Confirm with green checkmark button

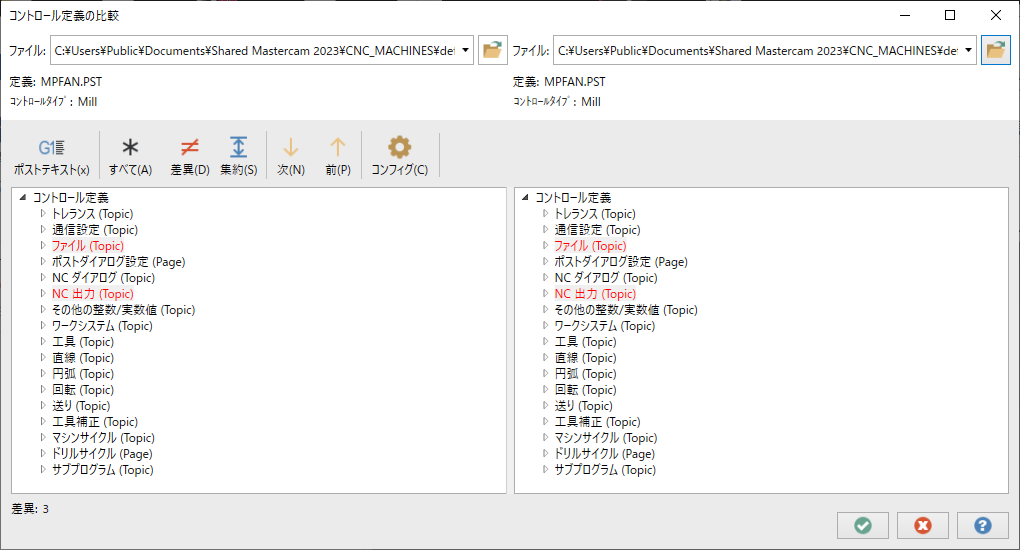pos(863,525)
